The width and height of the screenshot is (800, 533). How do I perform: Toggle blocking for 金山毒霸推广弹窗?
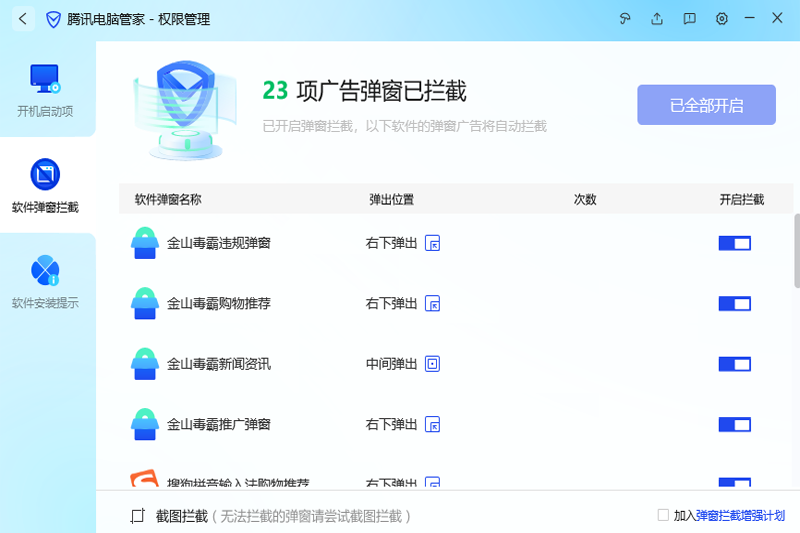(735, 424)
